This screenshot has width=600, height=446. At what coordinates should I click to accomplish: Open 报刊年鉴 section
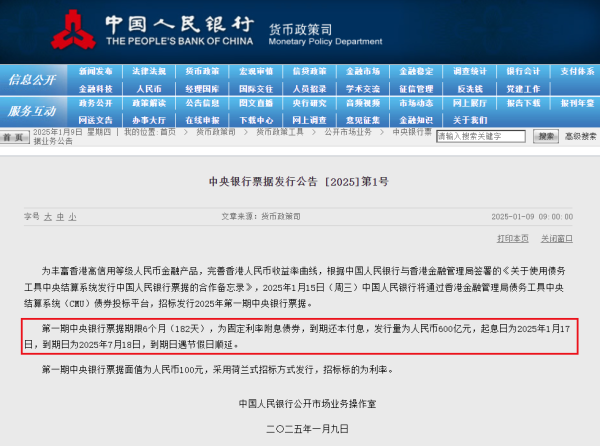point(577,103)
